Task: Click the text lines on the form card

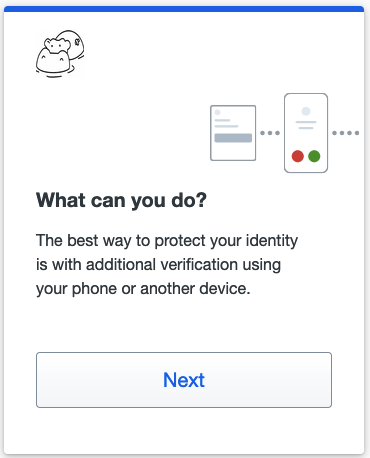Action: coord(226,123)
